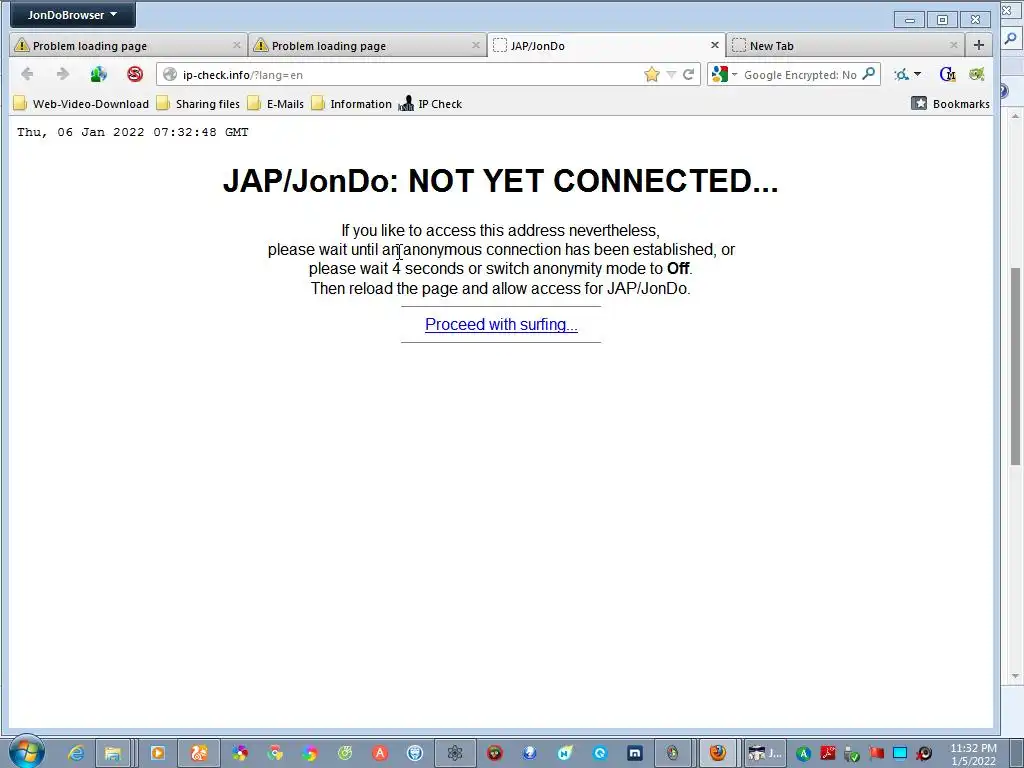Open the taskbar clock showing 11:32 PM
The height and width of the screenshot is (768, 1024).
973,754
